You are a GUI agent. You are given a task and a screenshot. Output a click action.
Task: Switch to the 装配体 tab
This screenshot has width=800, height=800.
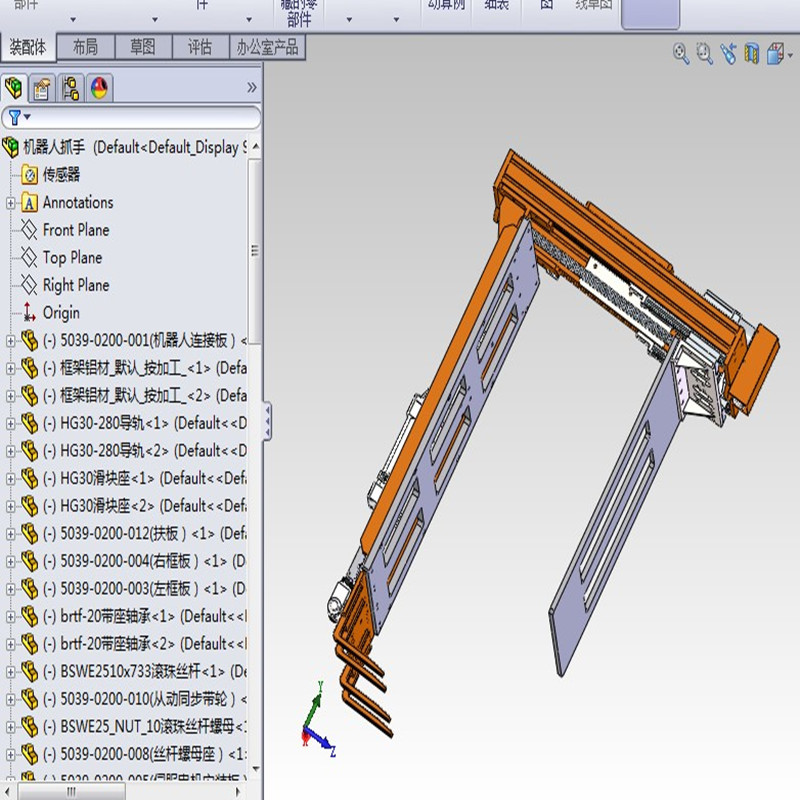point(28,47)
